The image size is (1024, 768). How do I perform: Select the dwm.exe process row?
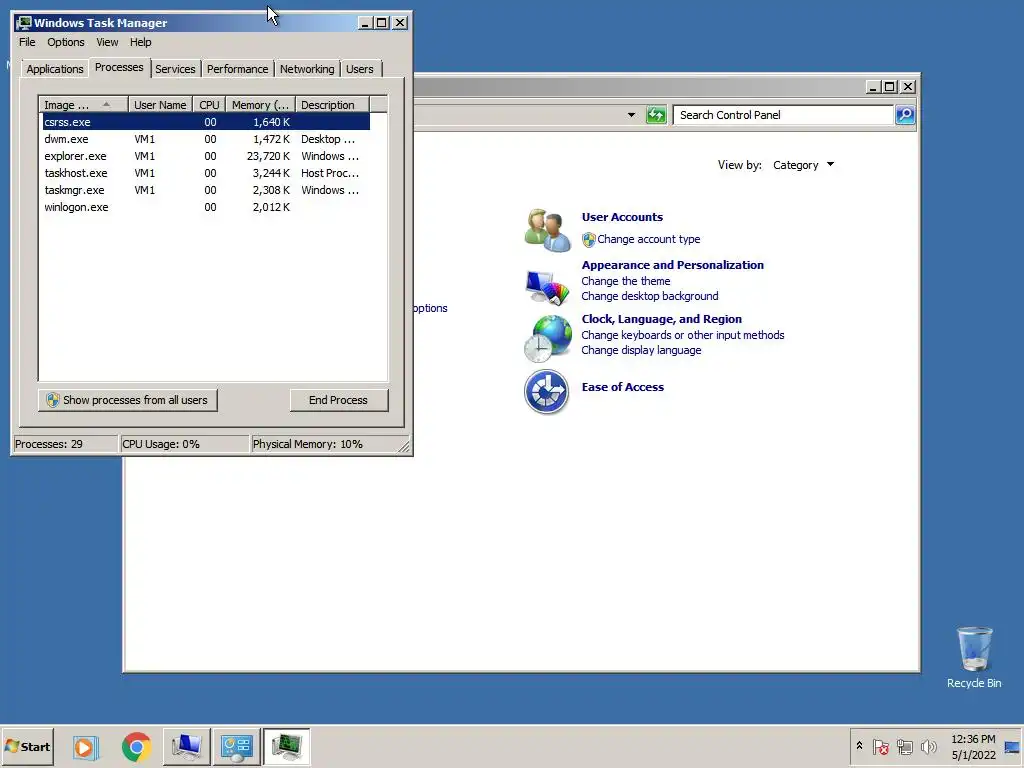206,139
